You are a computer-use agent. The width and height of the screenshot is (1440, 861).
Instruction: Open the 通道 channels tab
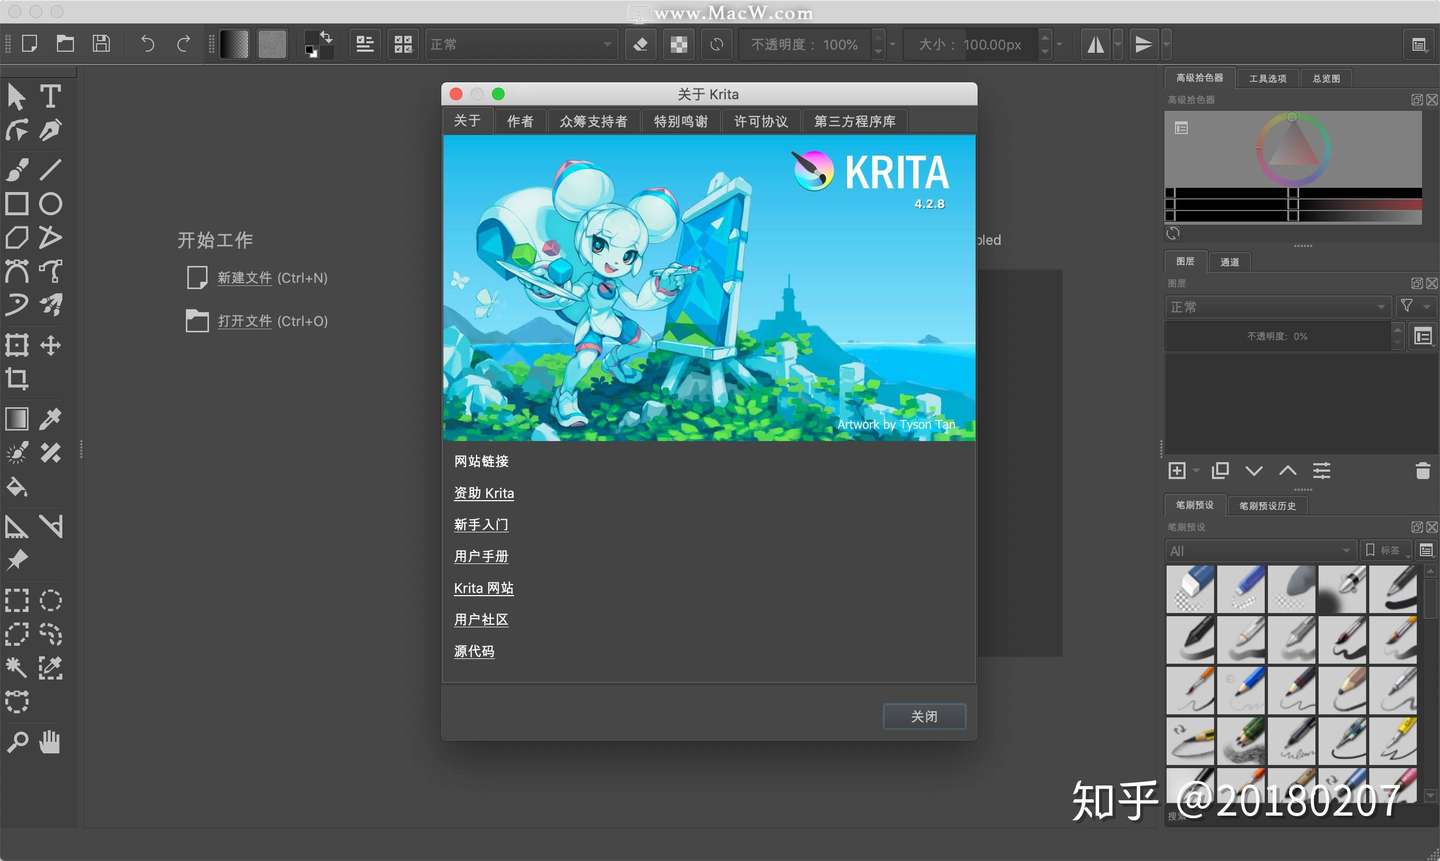coord(1230,262)
